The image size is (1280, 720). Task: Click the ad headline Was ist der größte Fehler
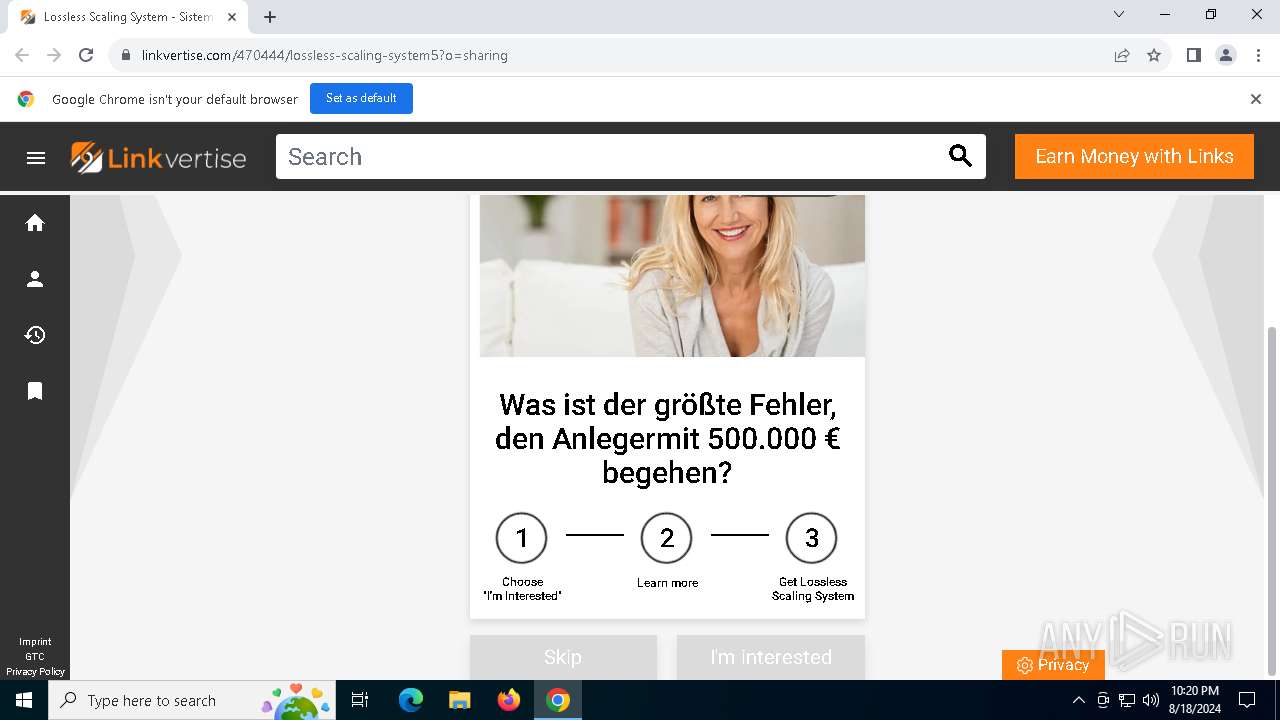pos(667,438)
